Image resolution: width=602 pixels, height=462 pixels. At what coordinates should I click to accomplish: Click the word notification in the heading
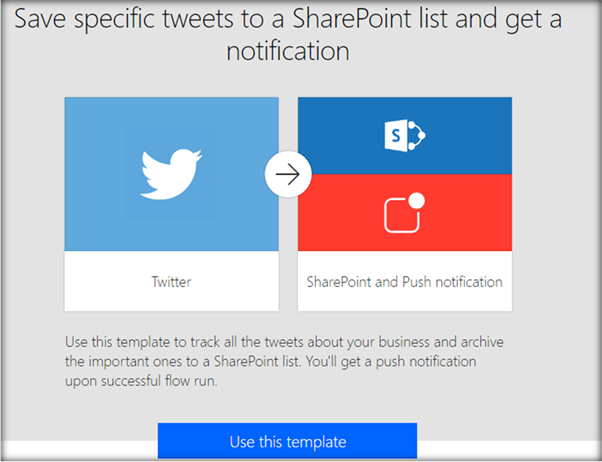288,51
